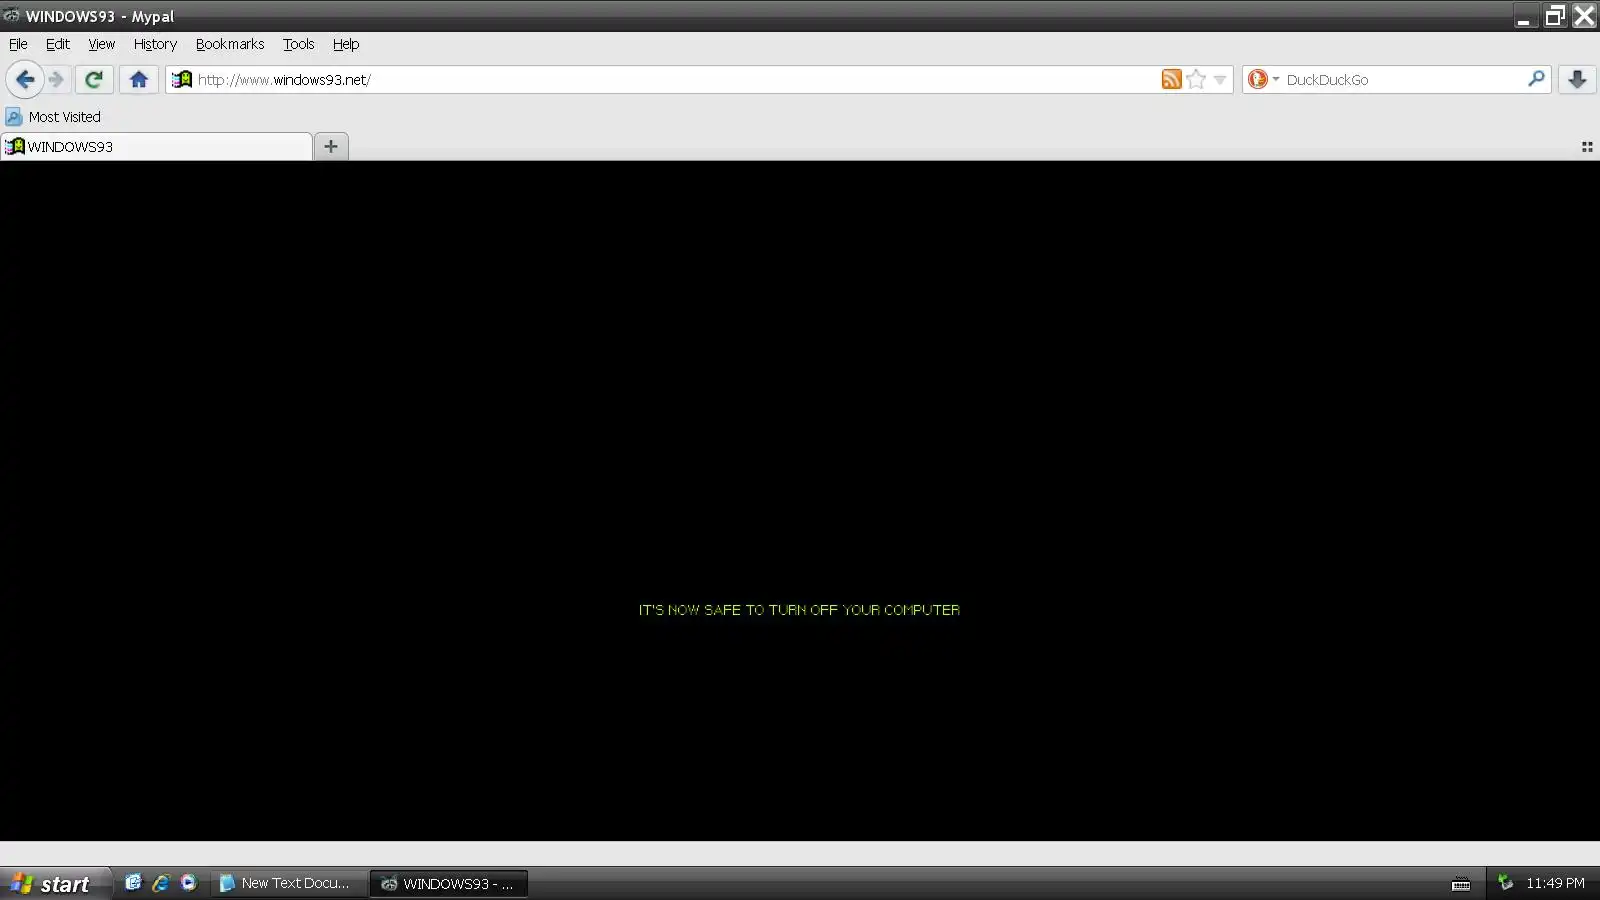Open the Tools menu
This screenshot has width=1600, height=900.
pyautogui.click(x=299, y=44)
